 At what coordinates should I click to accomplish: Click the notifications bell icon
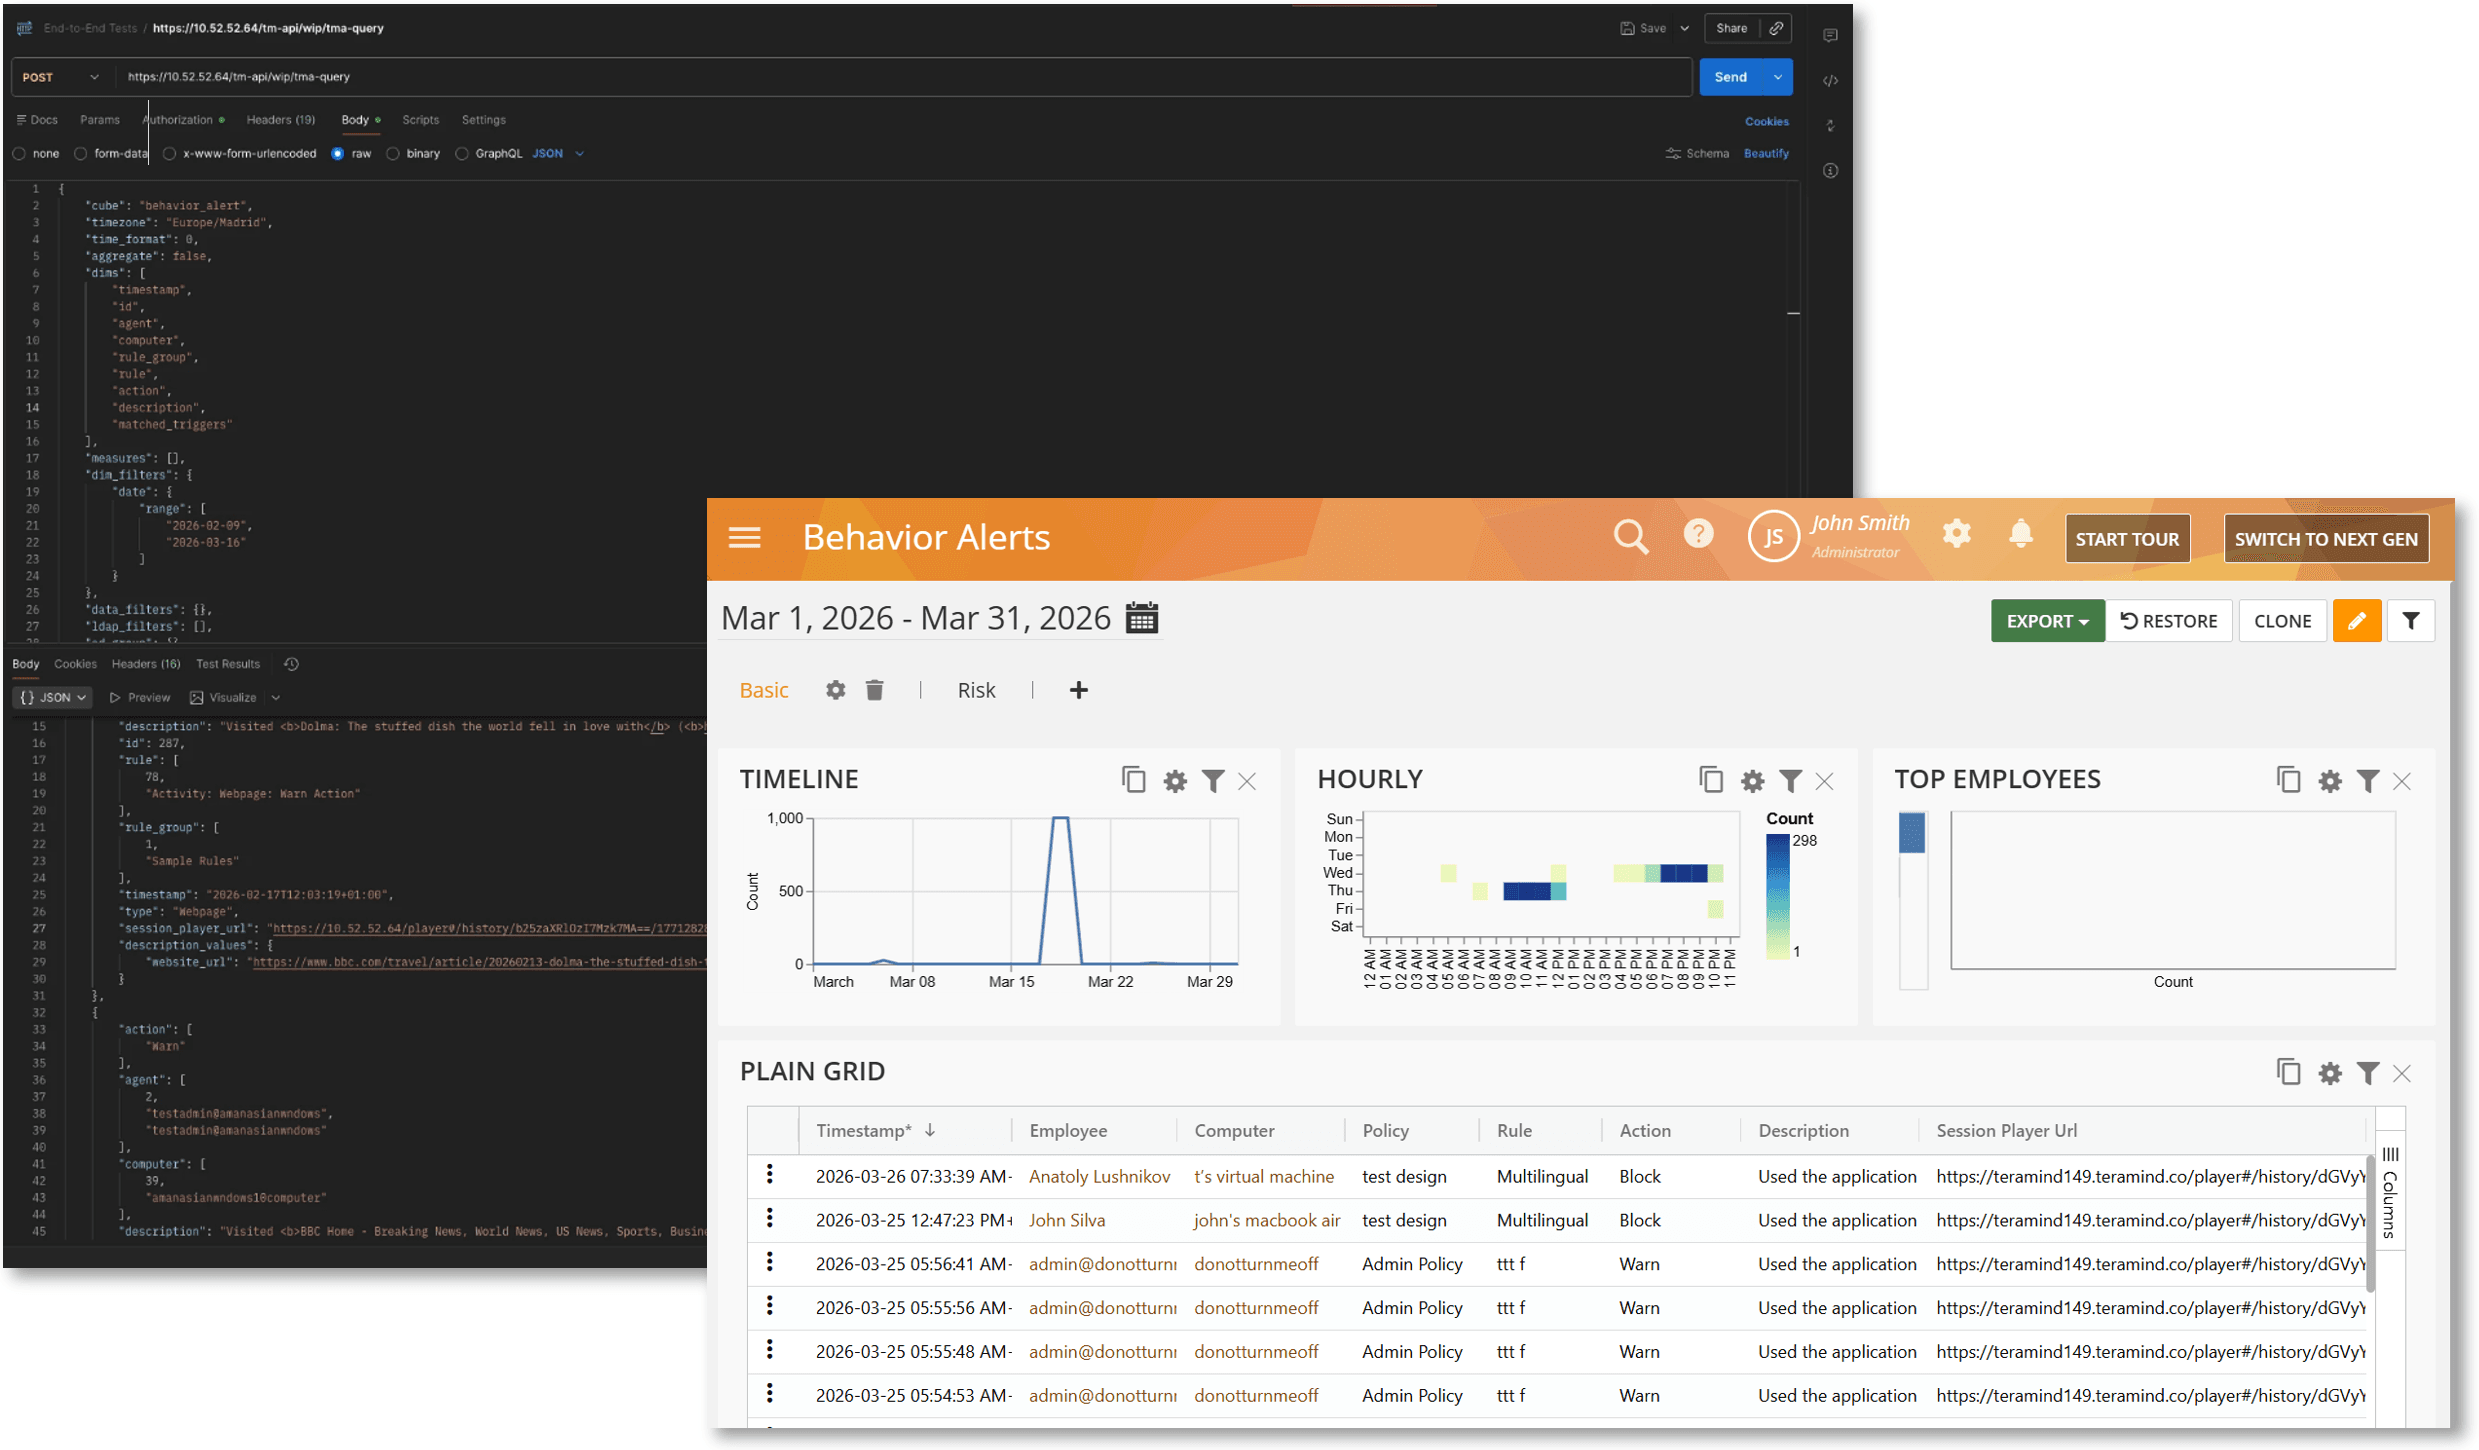pyautogui.click(x=2020, y=534)
